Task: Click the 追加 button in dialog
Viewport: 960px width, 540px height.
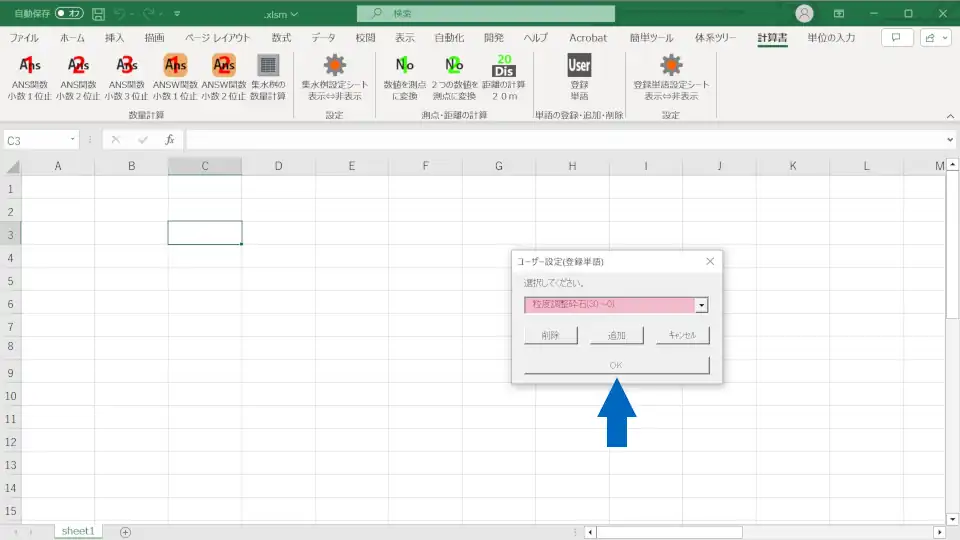Action: tap(617, 335)
